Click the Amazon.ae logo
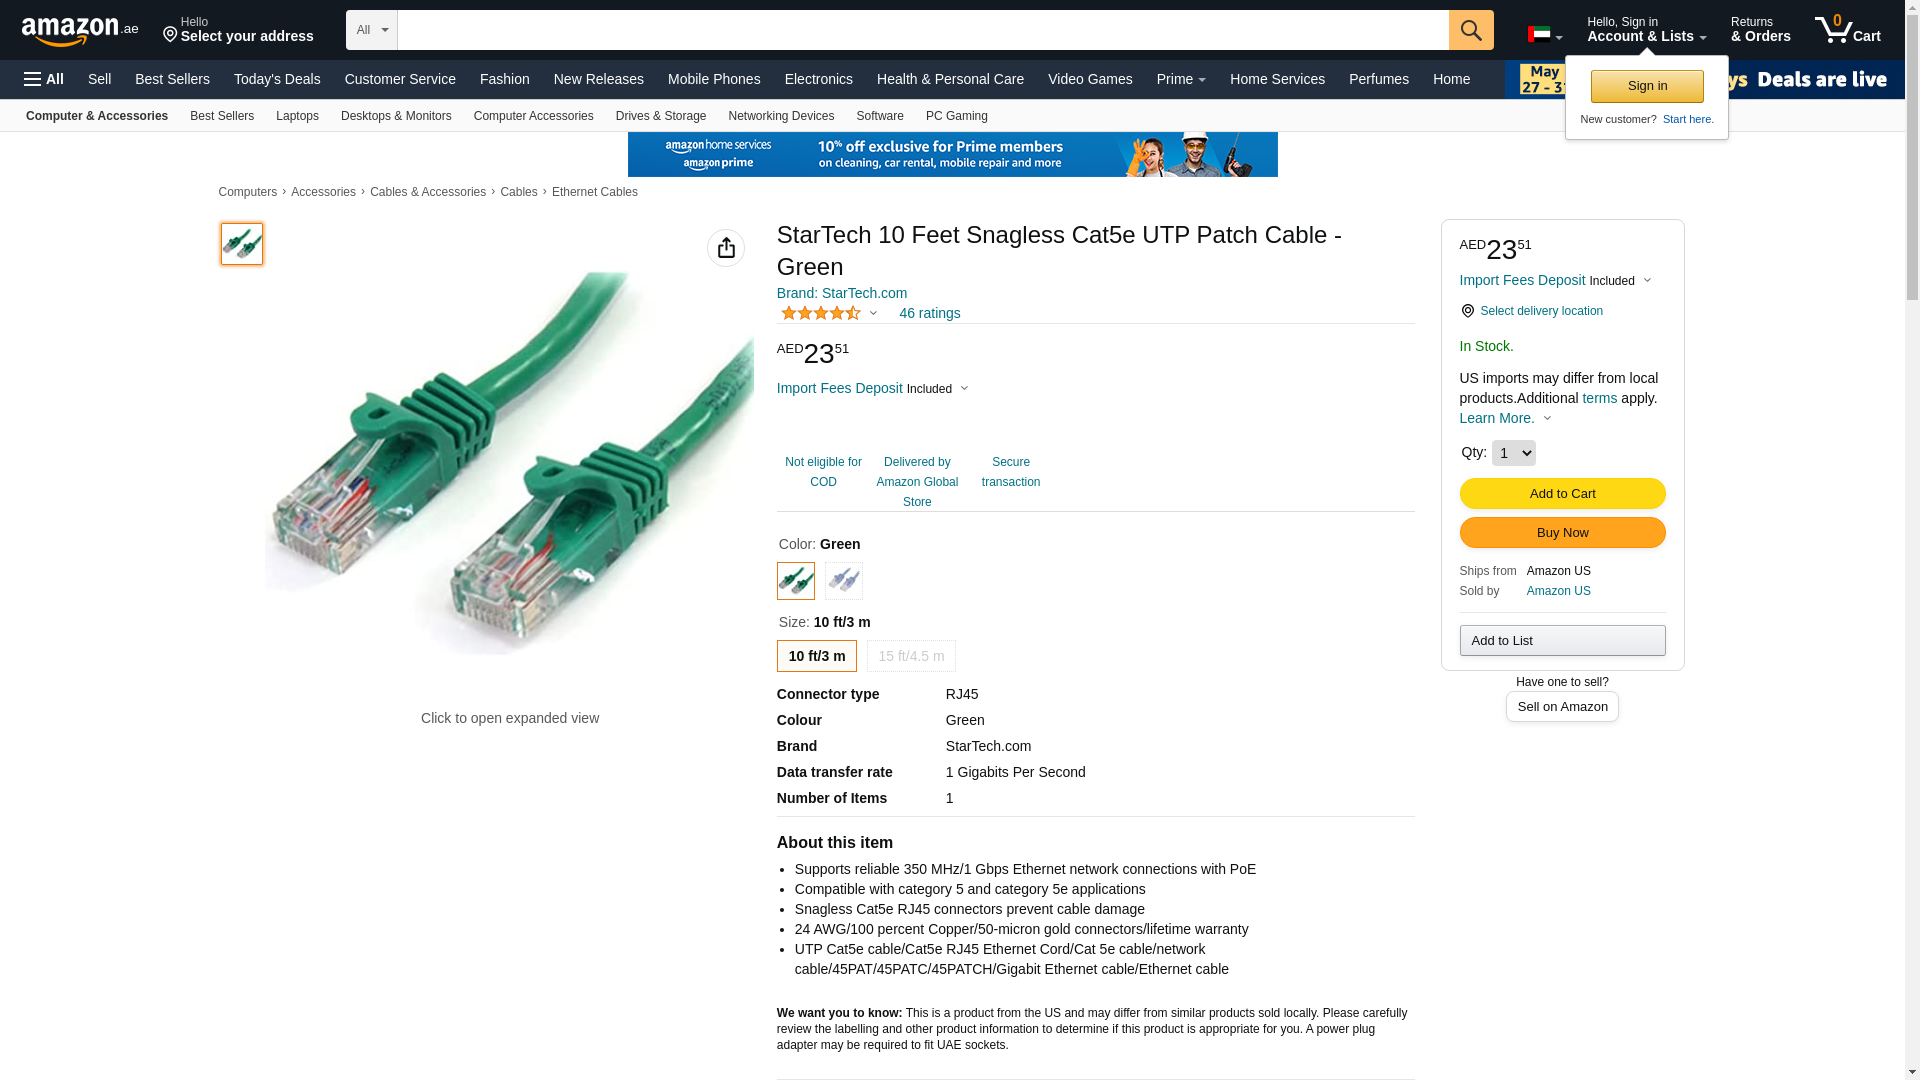The width and height of the screenshot is (1920, 1080). [80, 31]
